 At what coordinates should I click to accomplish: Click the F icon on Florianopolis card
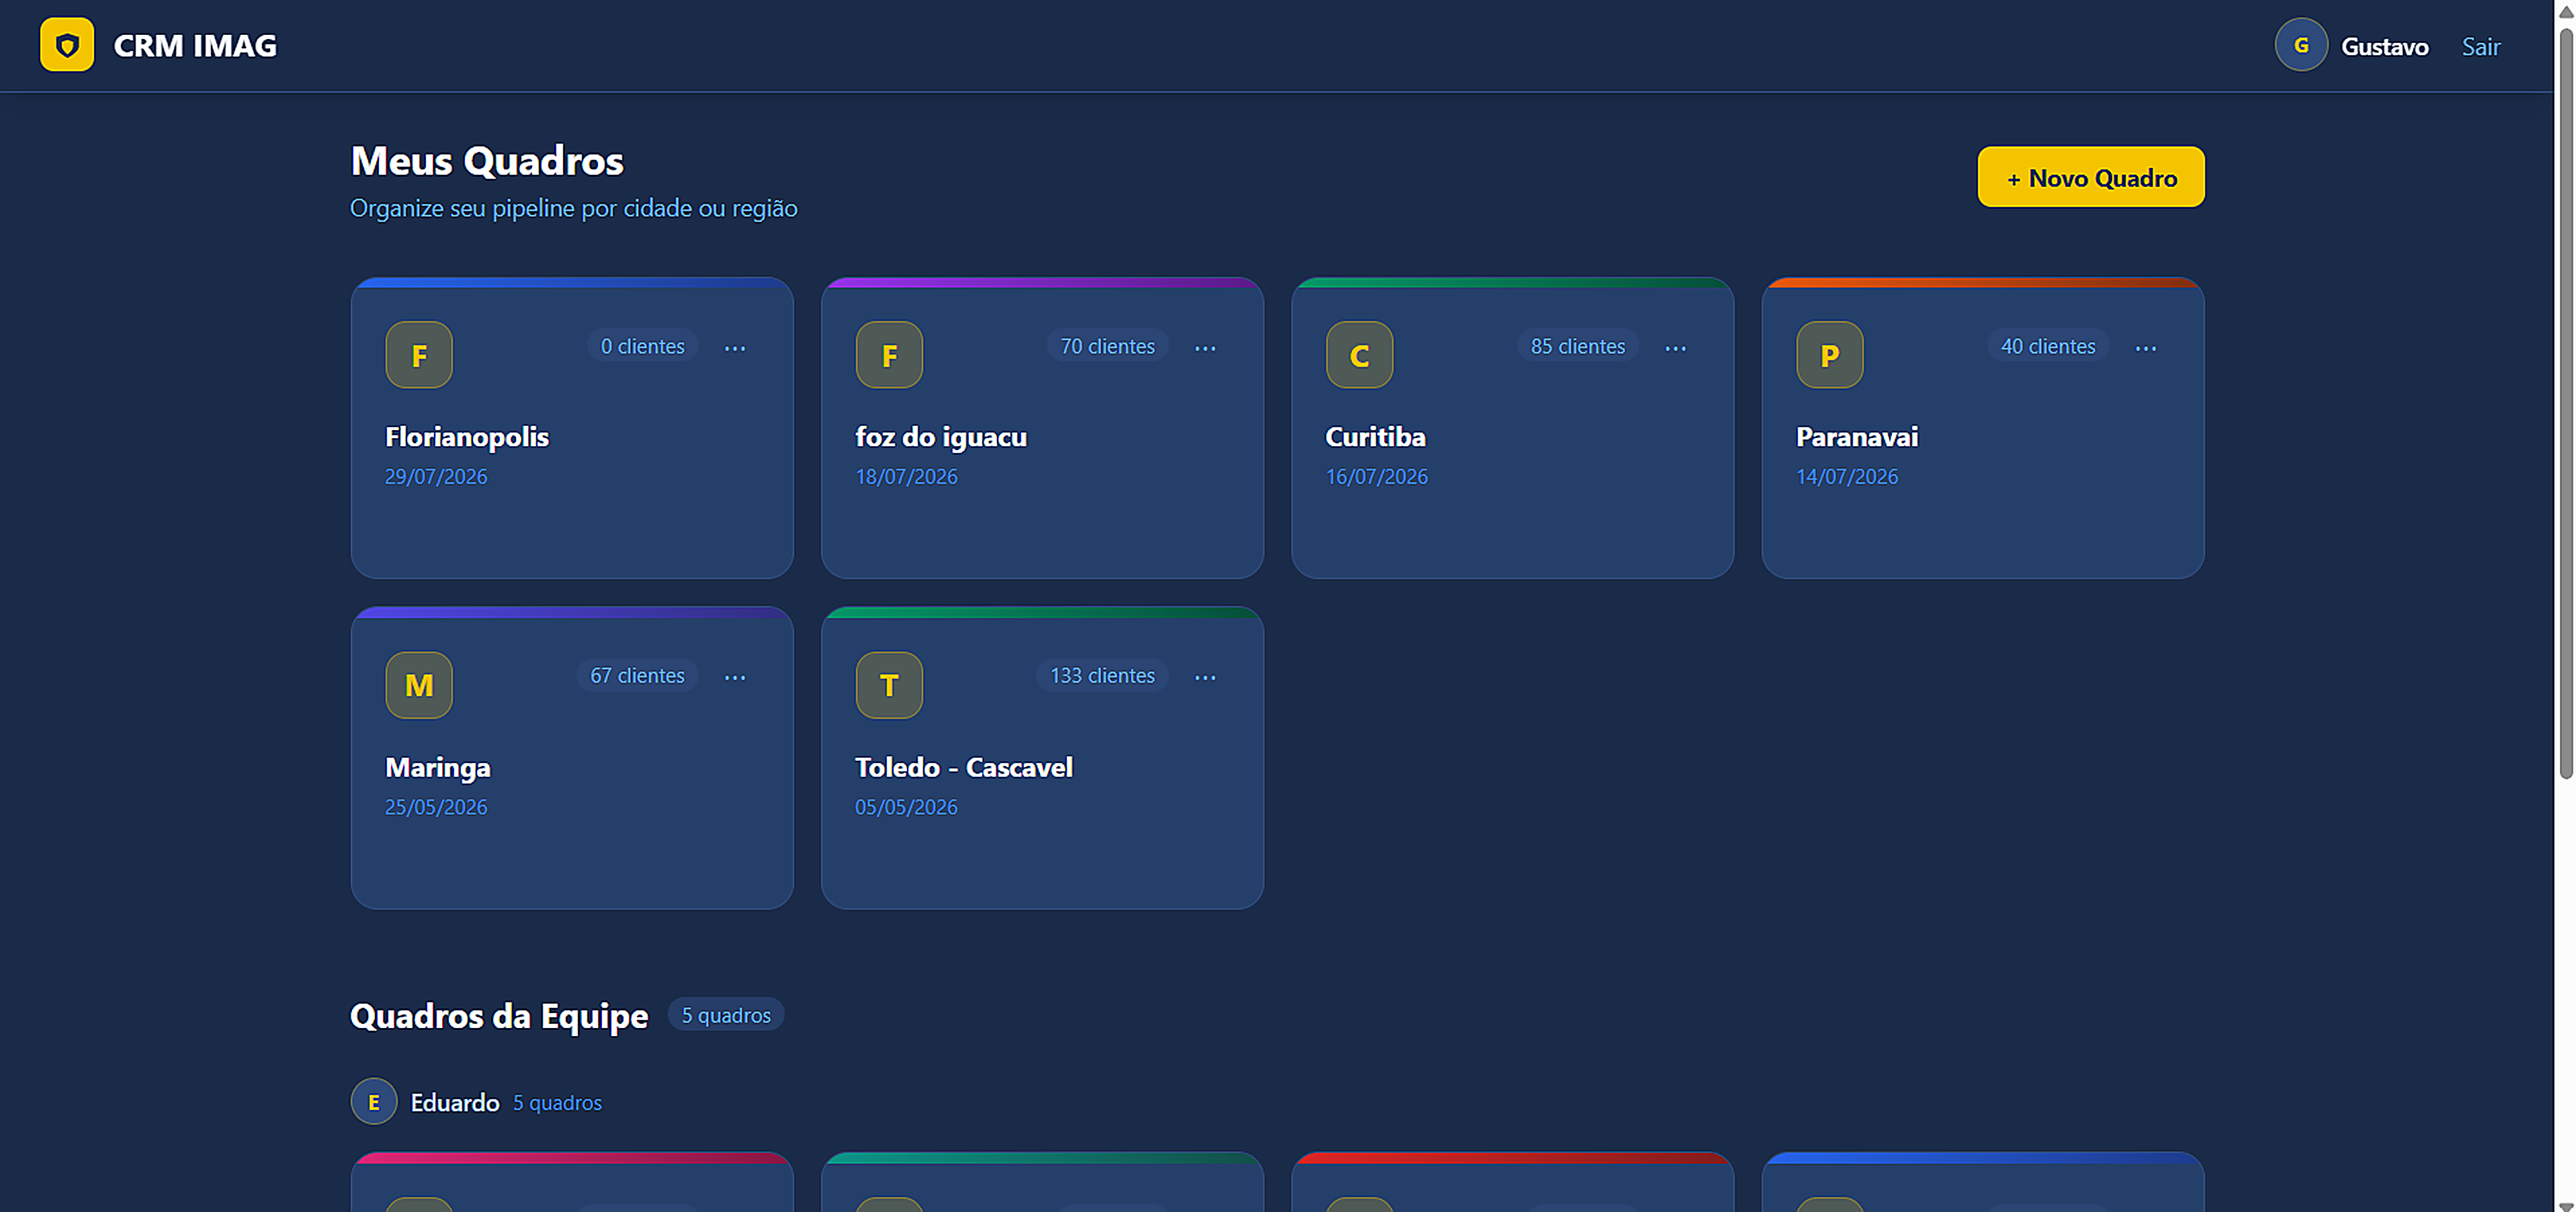click(x=419, y=355)
